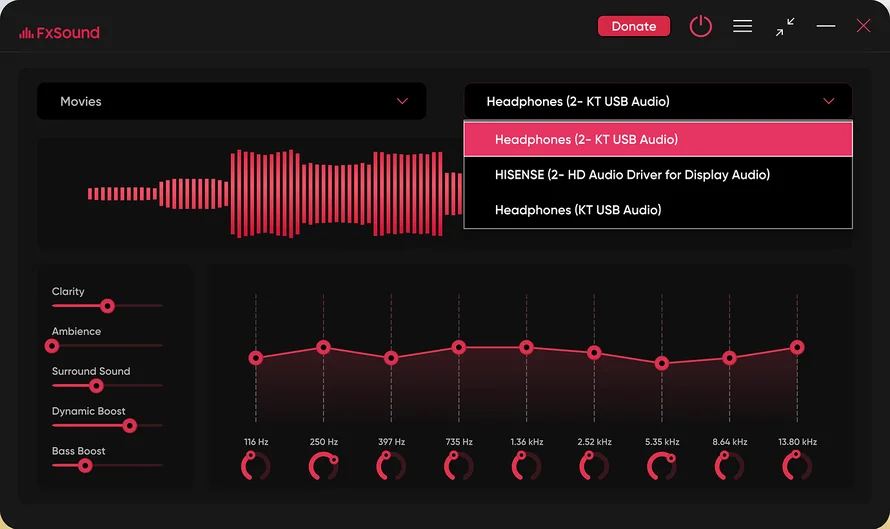Image resolution: width=890 pixels, height=529 pixels.
Task: Click the EQ gain point above 1.36 kHz
Action: [526, 347]
